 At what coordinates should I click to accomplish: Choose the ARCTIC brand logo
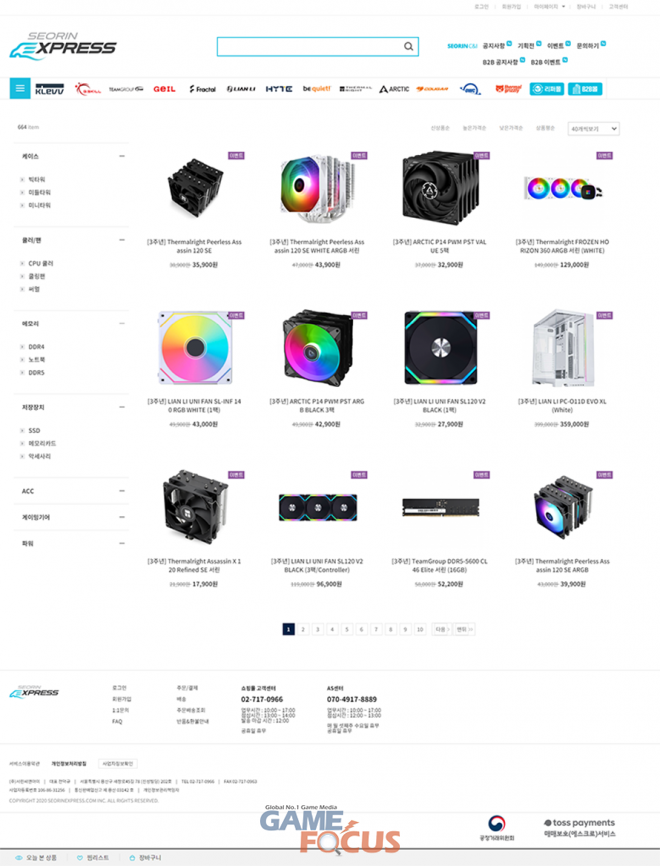click(394, 89)
